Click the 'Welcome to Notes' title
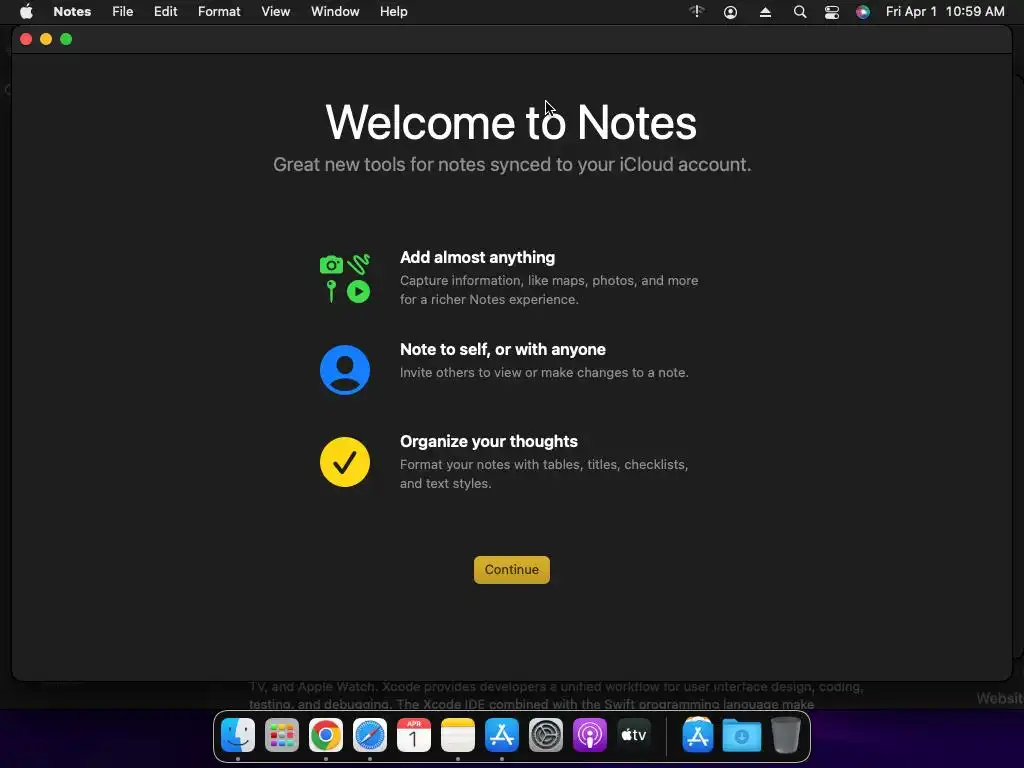 (511, 123)
